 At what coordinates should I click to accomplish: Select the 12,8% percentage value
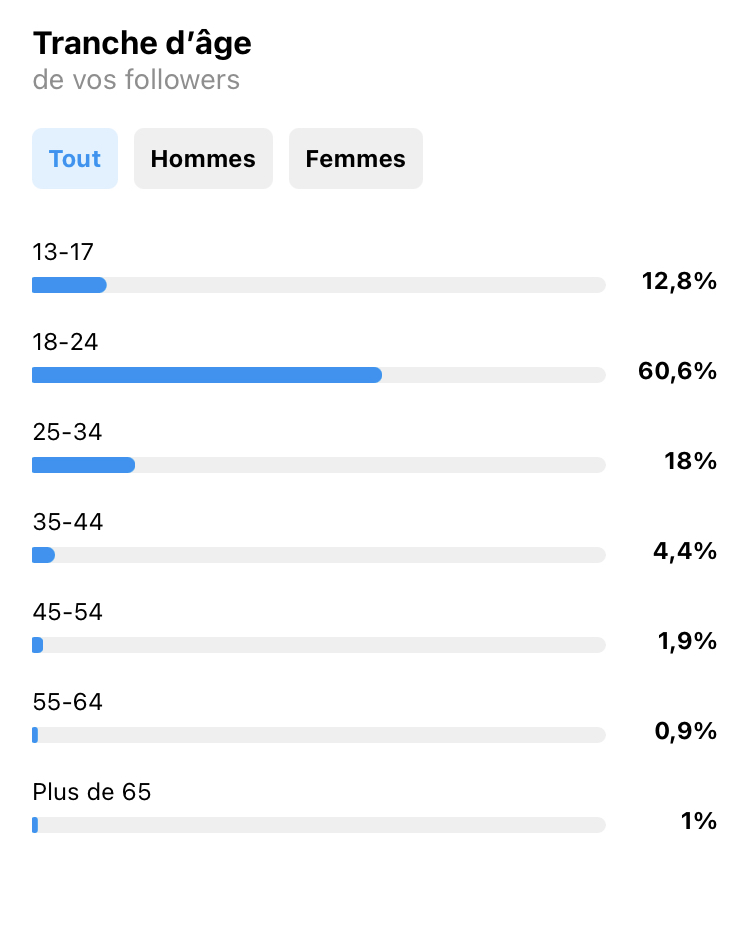[679, 281]
